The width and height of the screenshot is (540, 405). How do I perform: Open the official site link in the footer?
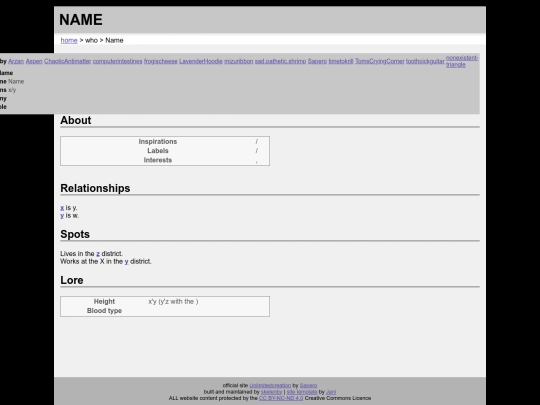(x=270, y=385)
